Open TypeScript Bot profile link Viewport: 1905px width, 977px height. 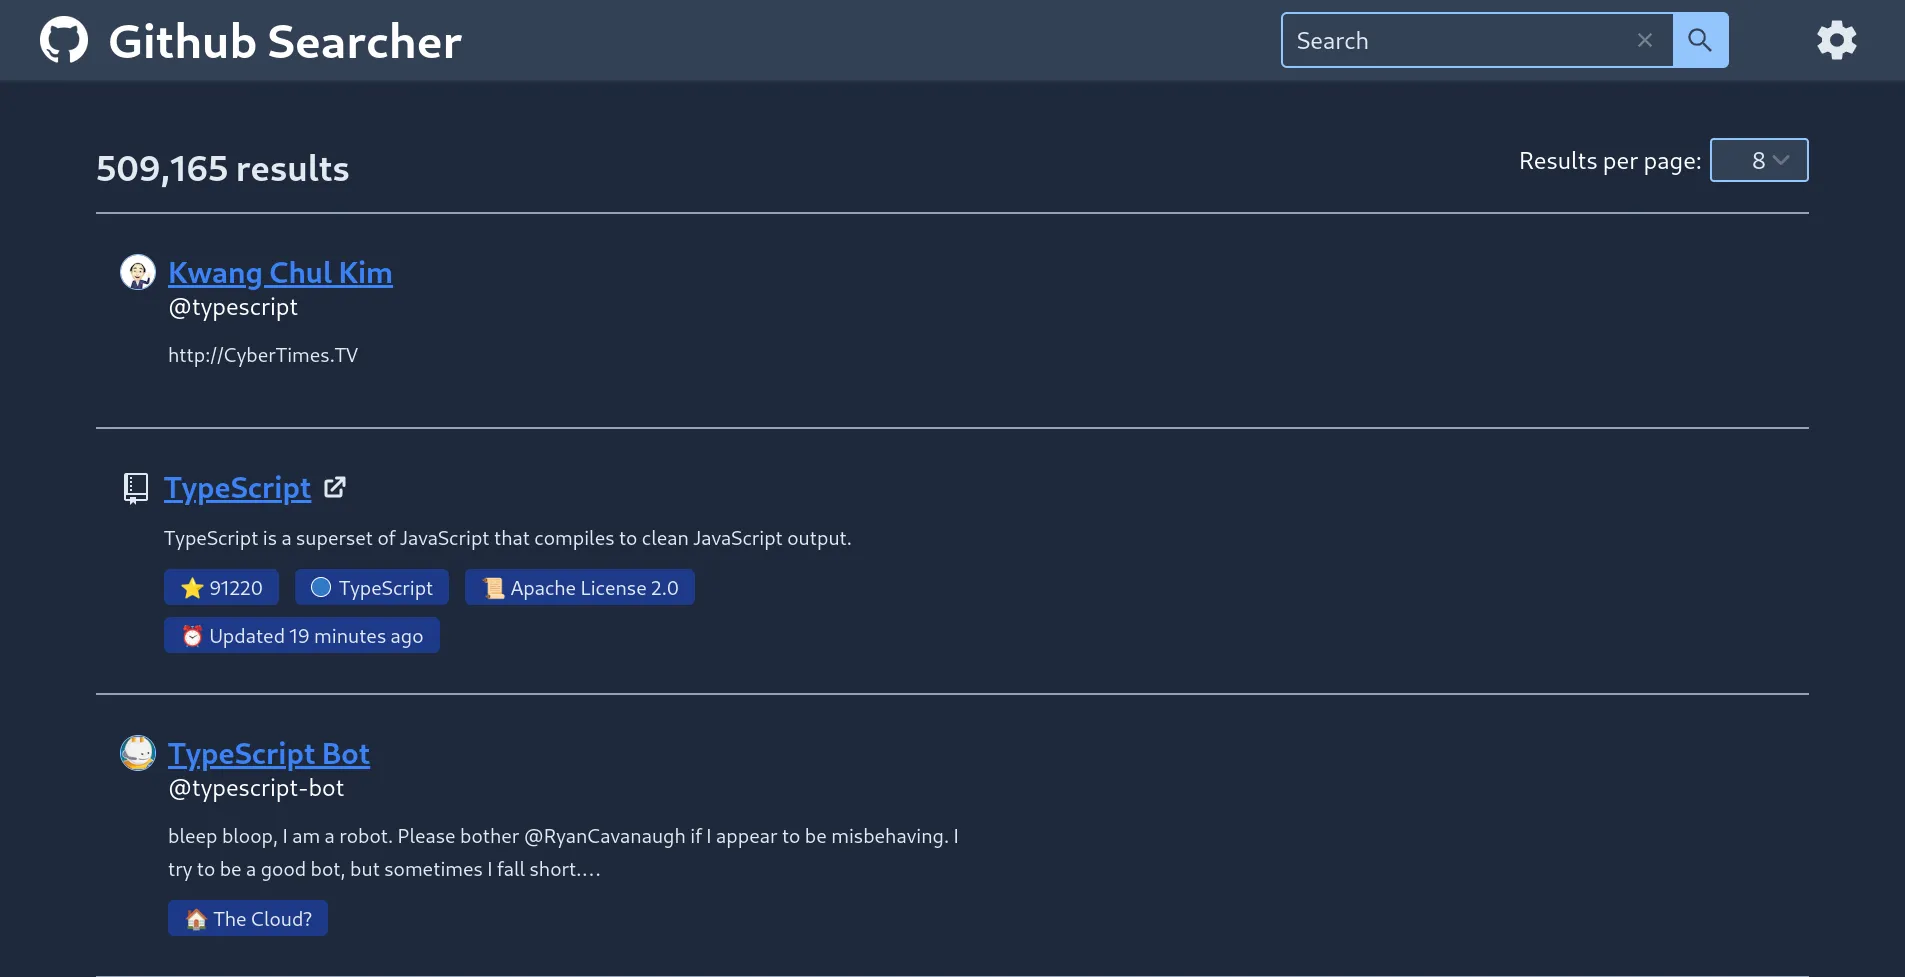(269, 753)
